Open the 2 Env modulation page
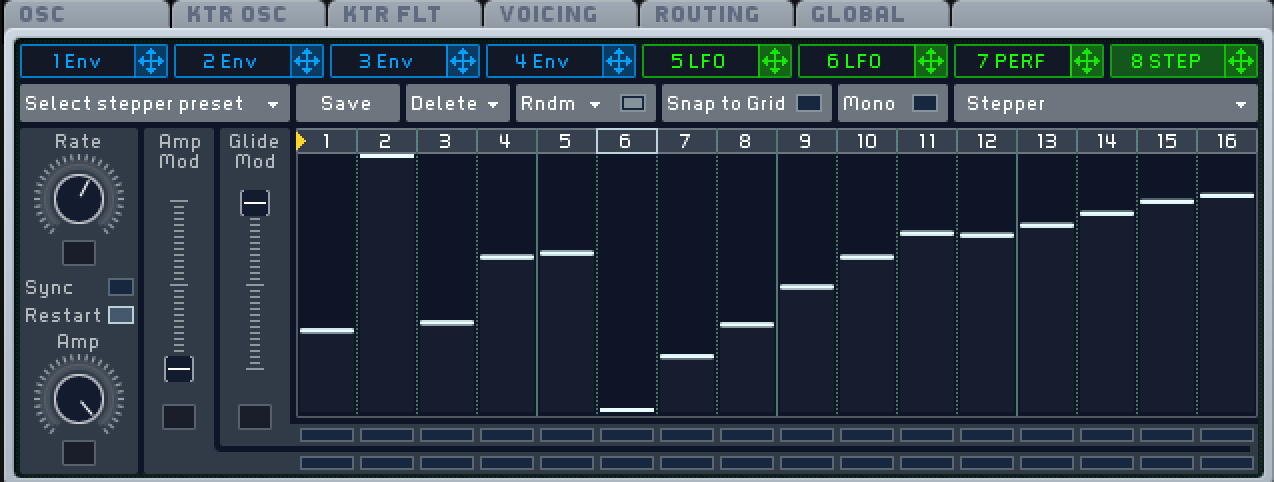This screenshot has height=482, width=1274. (233, 61)
